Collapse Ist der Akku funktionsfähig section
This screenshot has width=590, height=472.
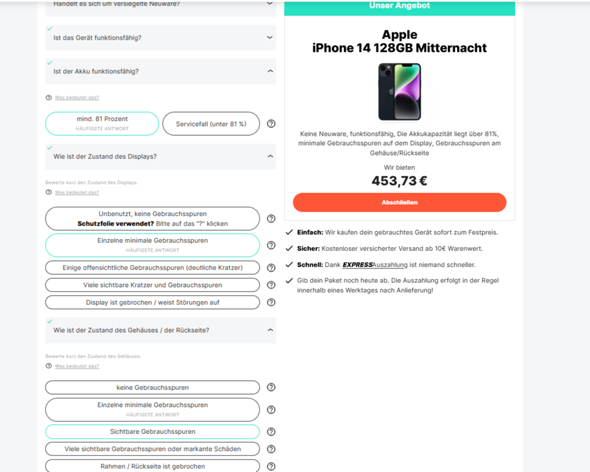(x=270, y=71)
